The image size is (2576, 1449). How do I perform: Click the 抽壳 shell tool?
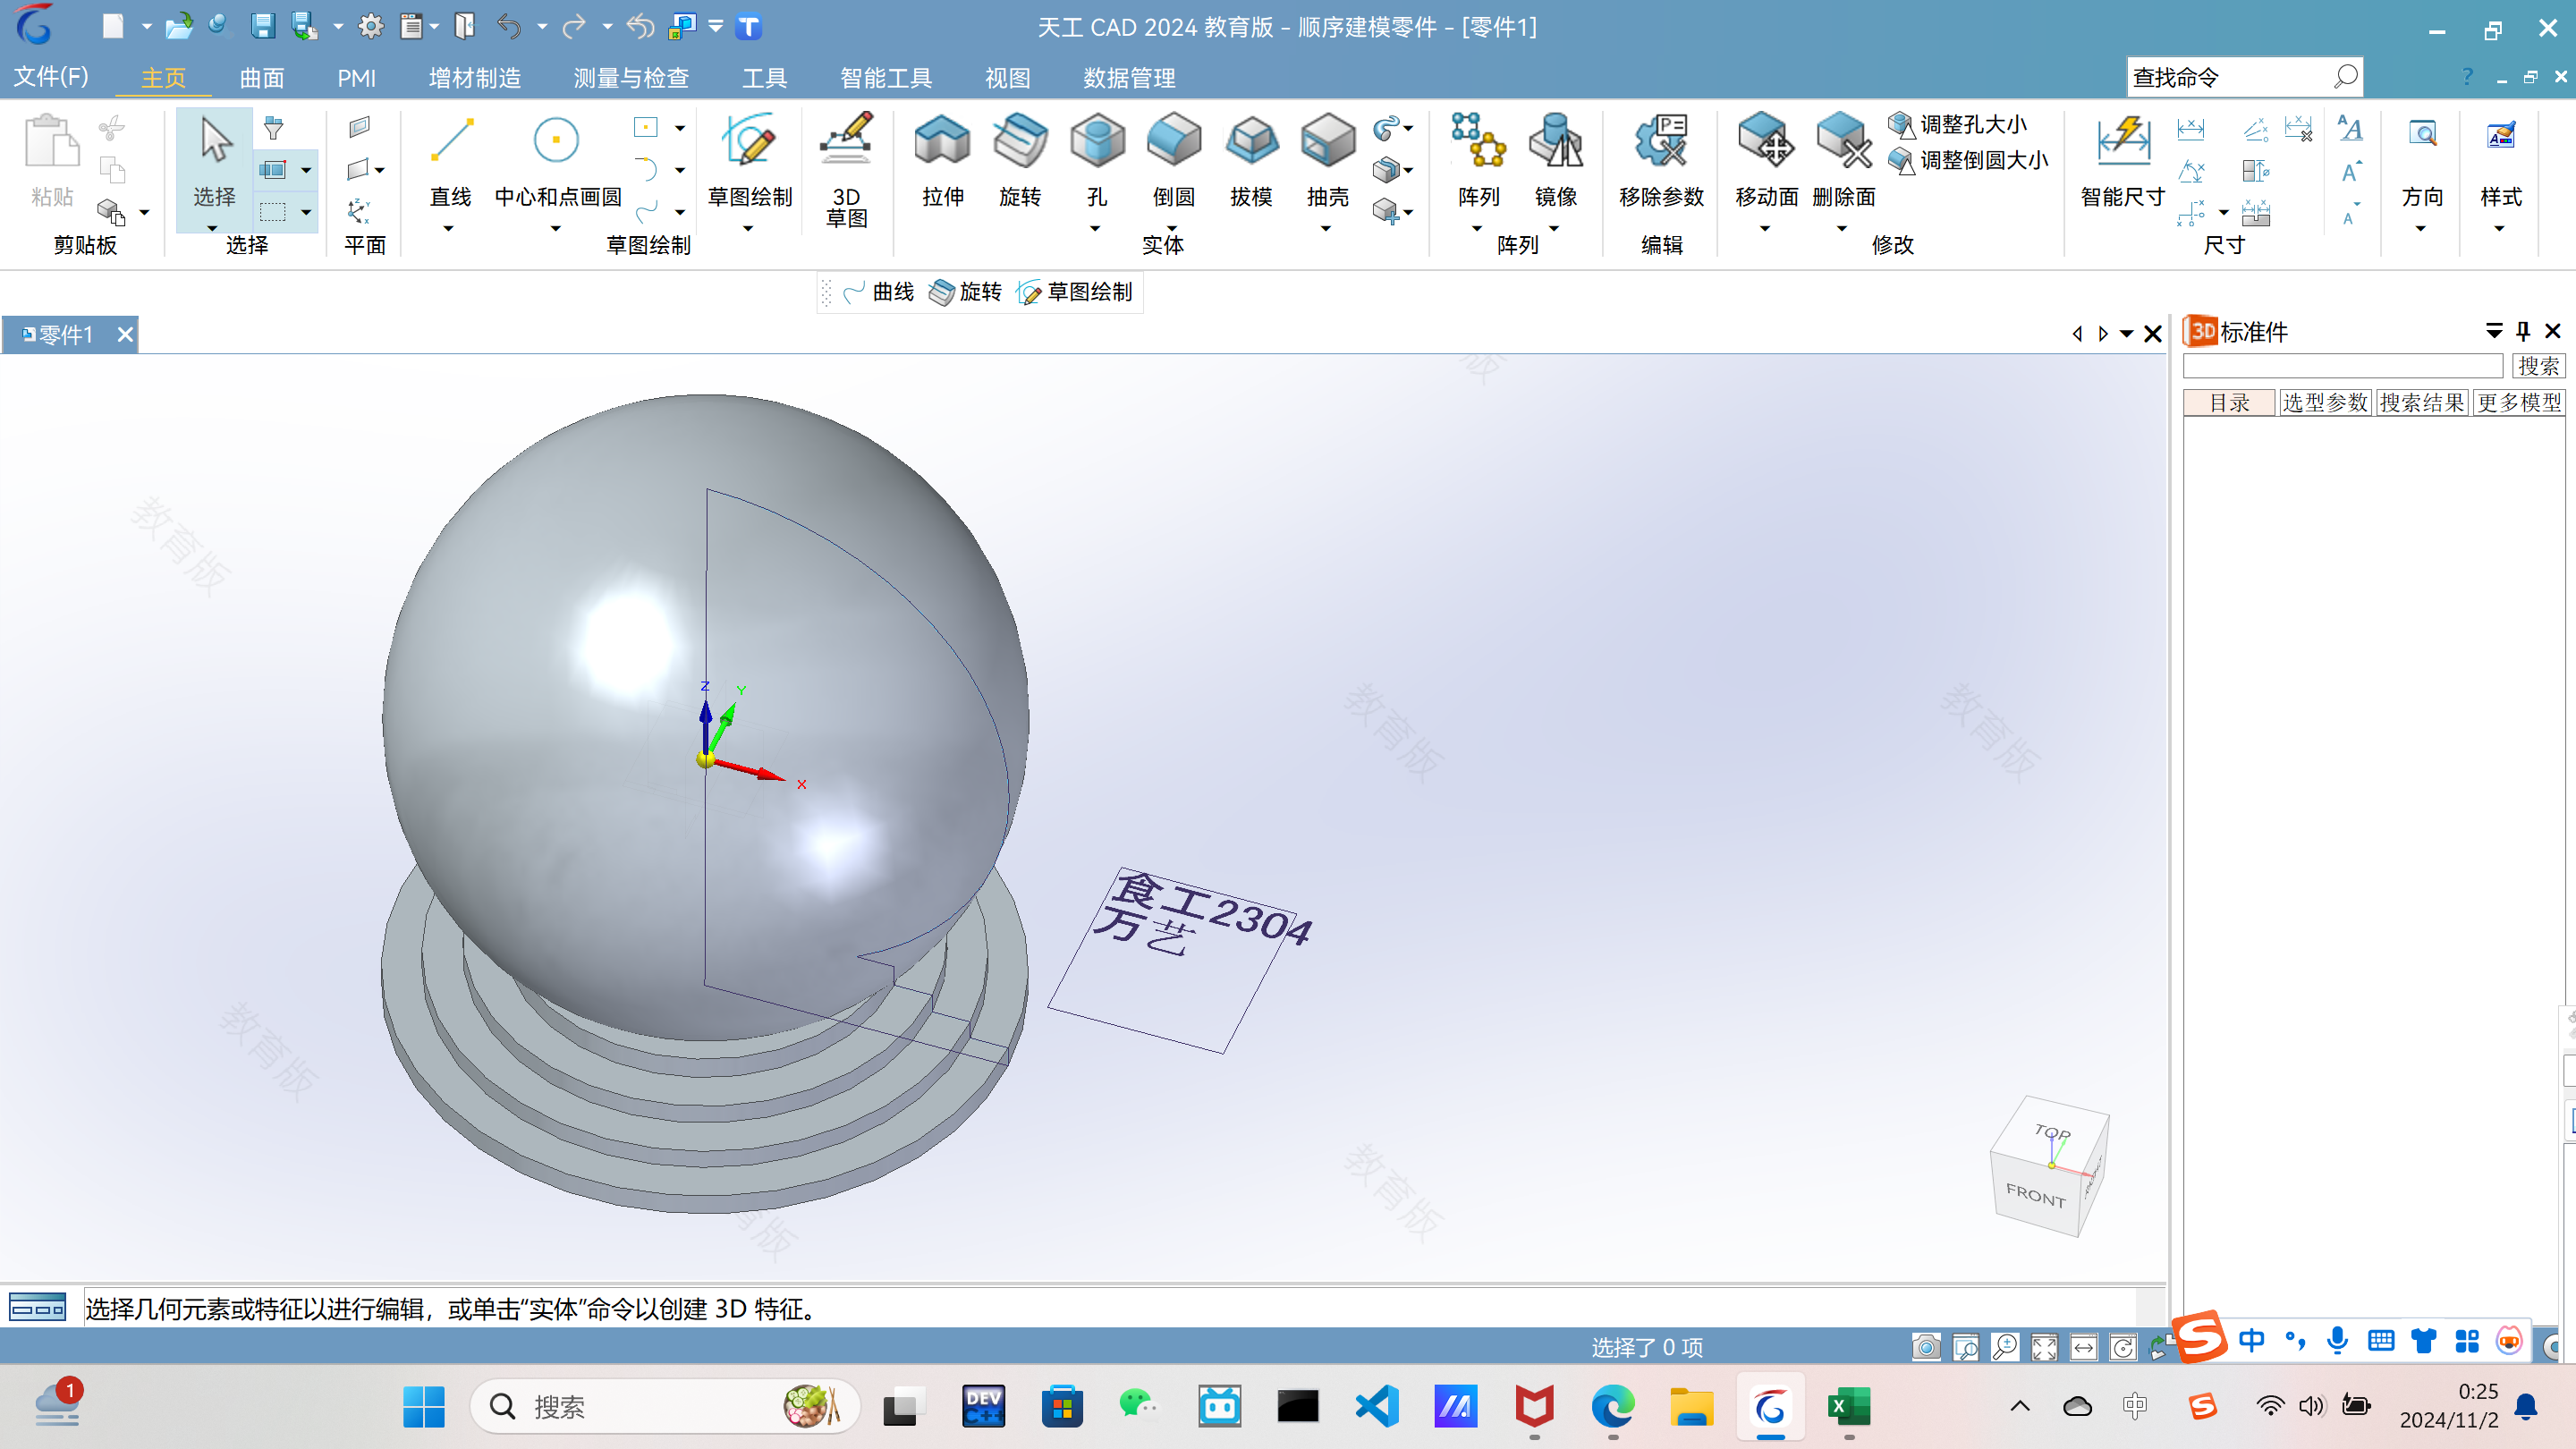coord(1327,160)
